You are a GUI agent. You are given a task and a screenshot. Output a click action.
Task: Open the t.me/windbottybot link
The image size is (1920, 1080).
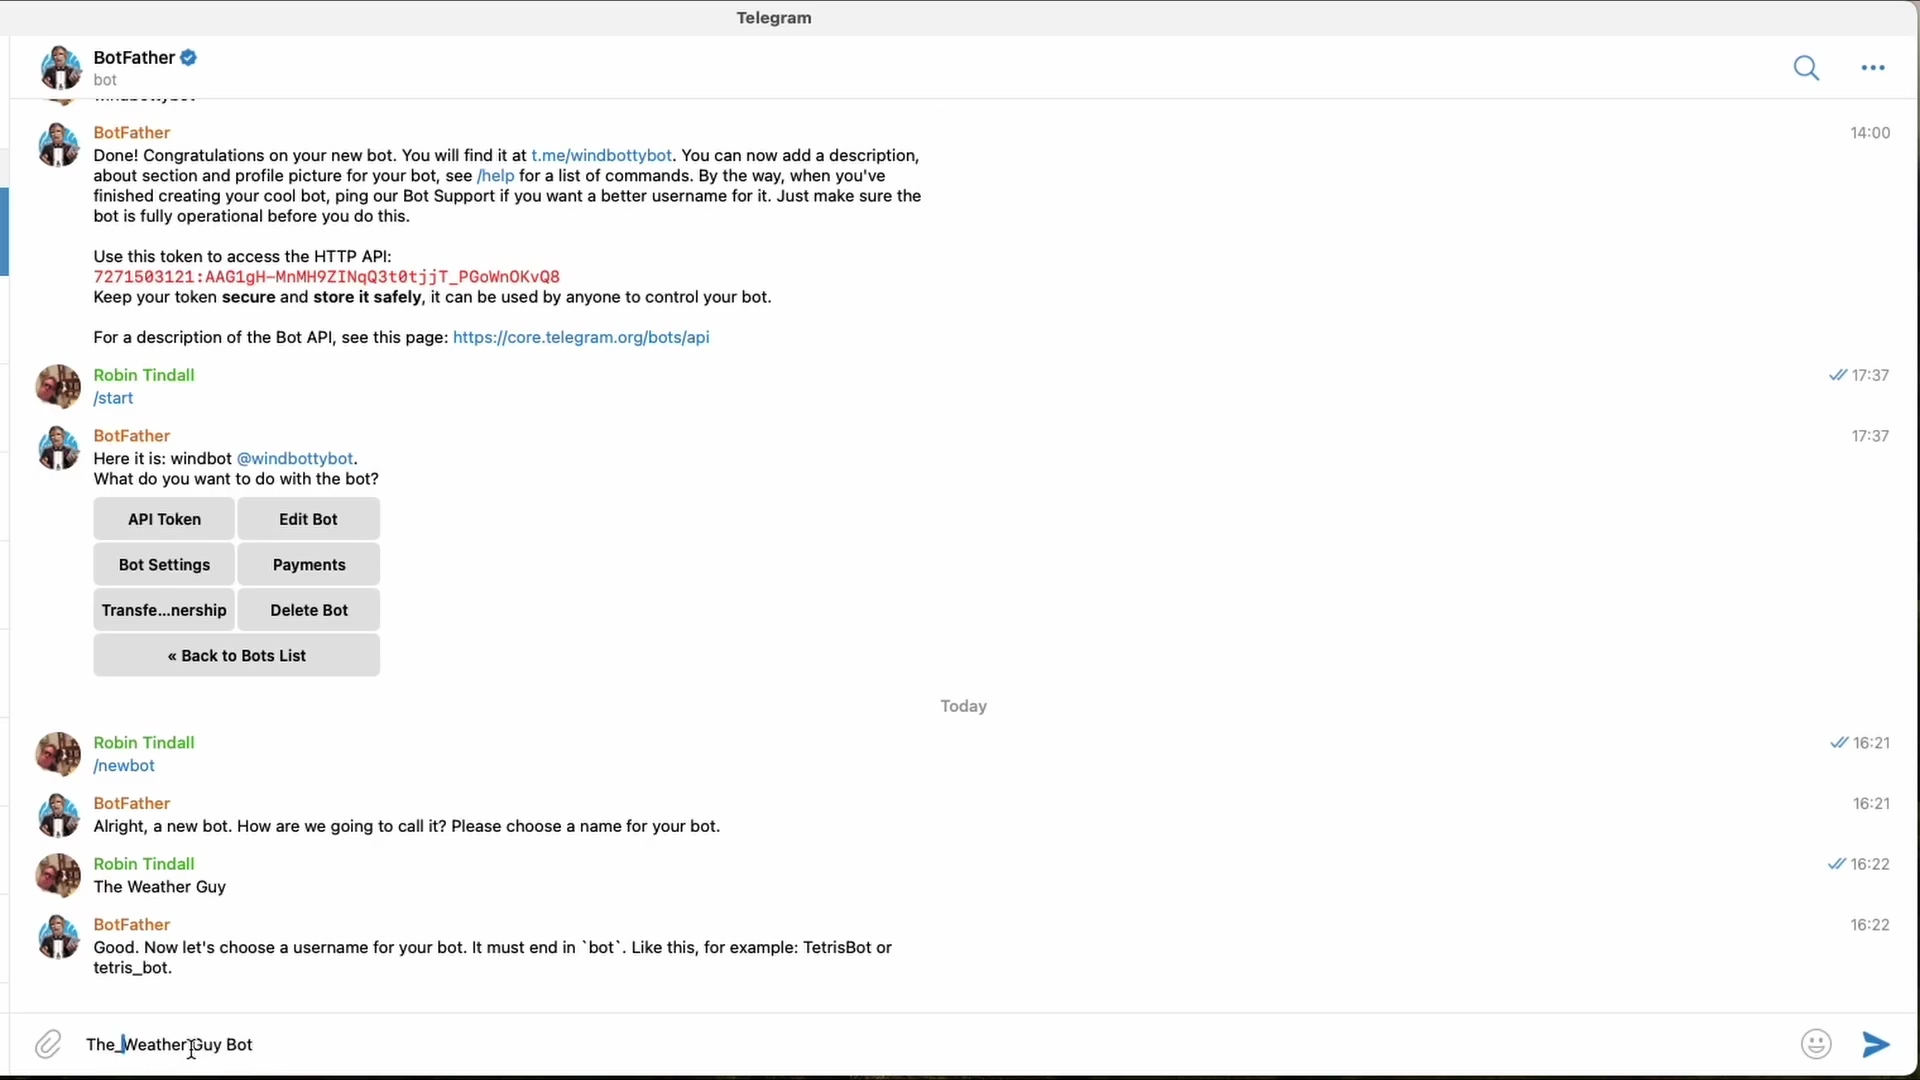click(x=601, y=156)
